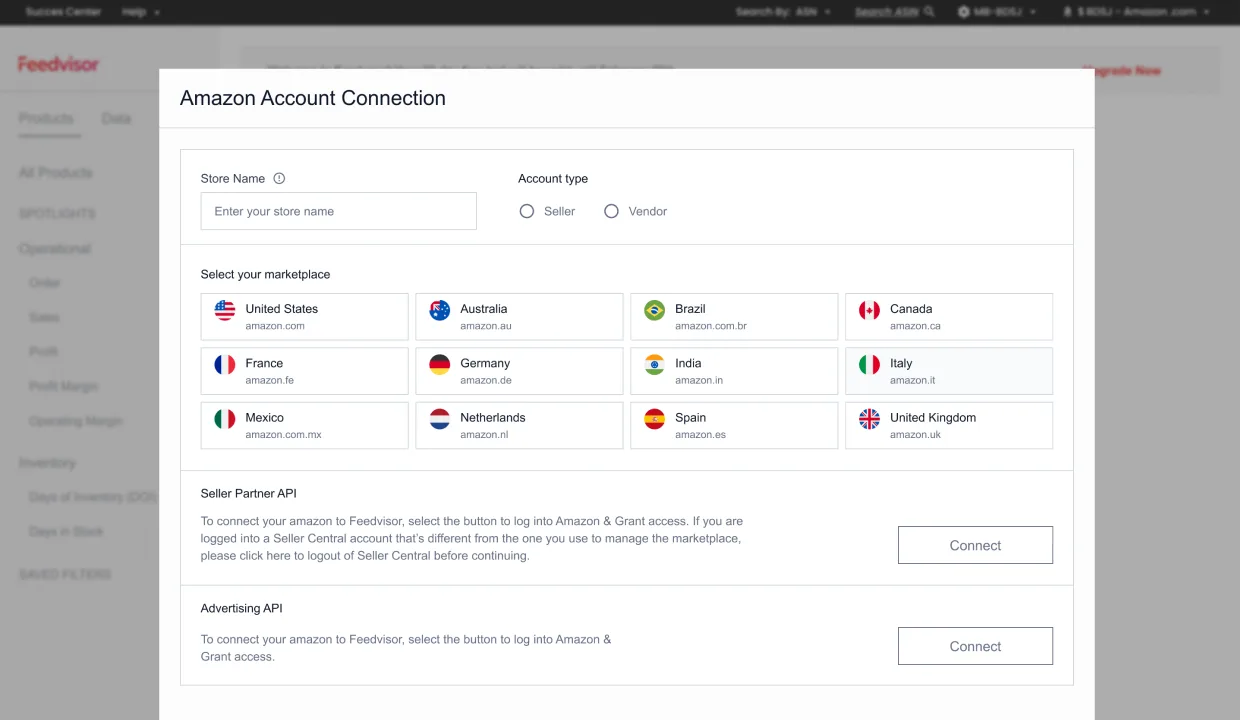
Task: Open Sales in the sidebar
Action: [x=44, y=317]
